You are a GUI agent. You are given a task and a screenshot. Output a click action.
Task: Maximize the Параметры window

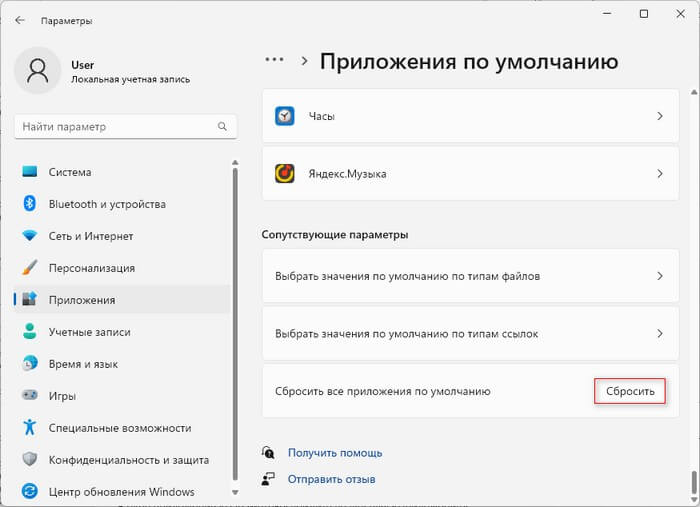pyautogui.click(x=644, y=14)
